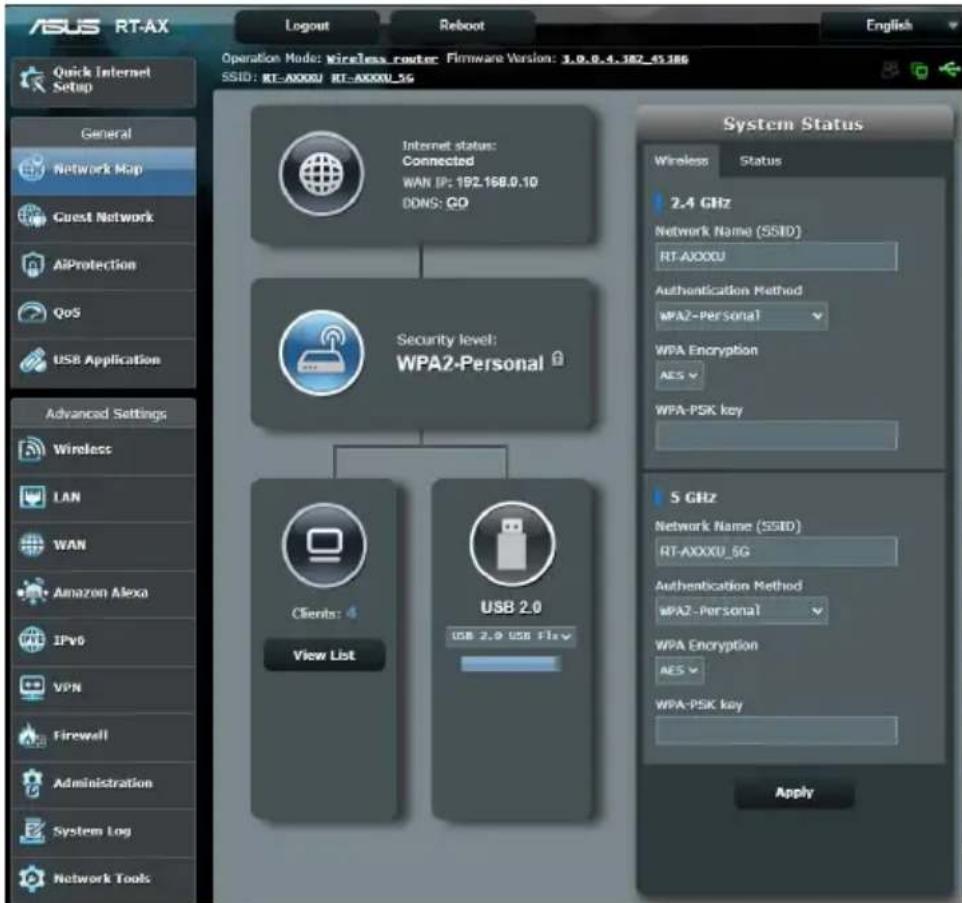Click the AiProtection shield icon

[x=32, y=264]
